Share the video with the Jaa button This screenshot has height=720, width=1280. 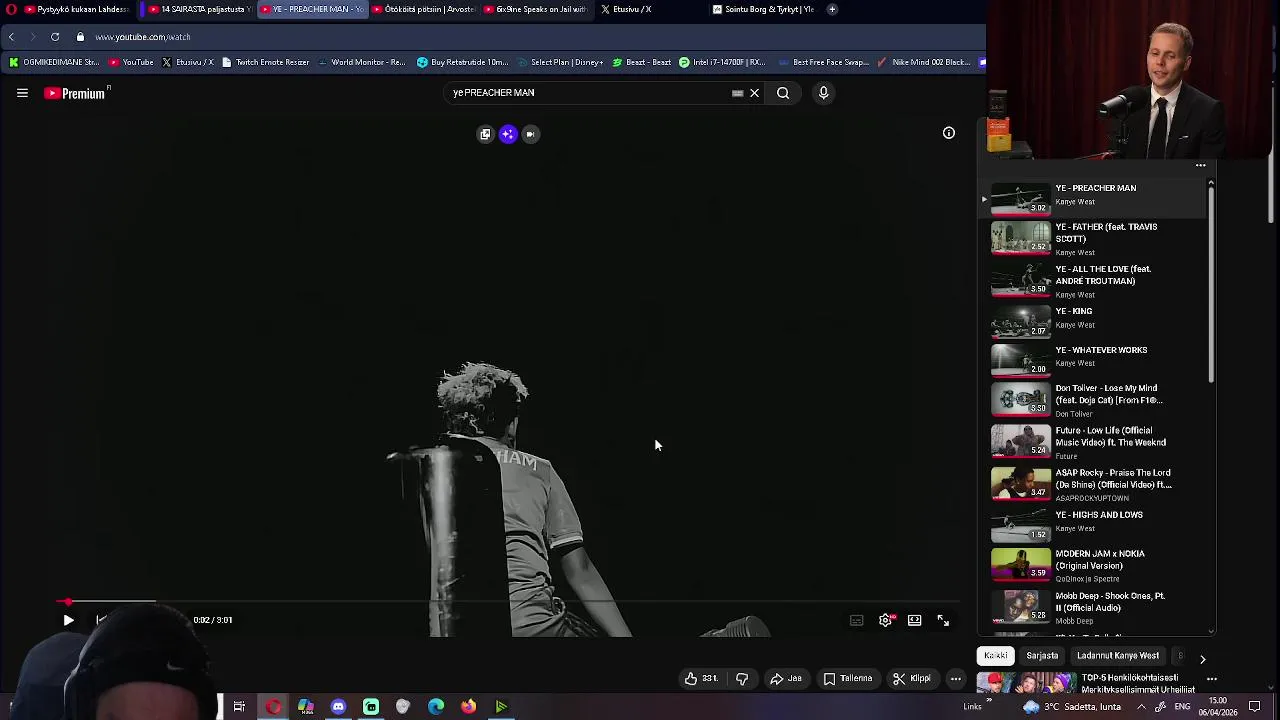(786, 679)
